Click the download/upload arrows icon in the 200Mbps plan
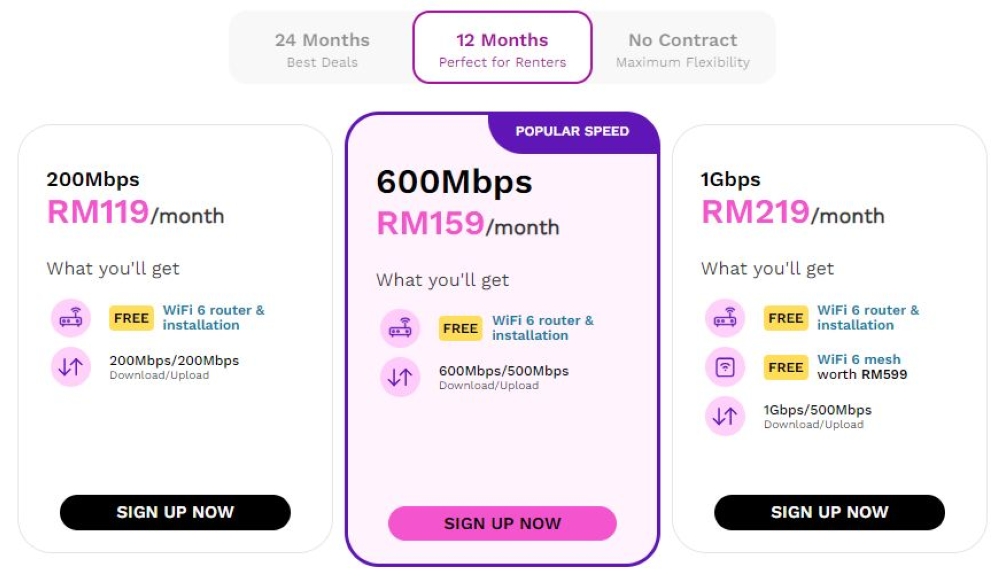Viewport: 1000px width, 576px height. (x=71, y=366)
